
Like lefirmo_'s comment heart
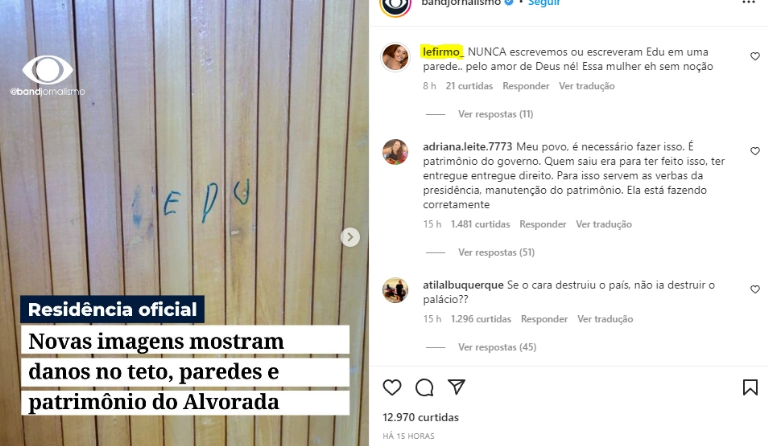coord(755,56)
